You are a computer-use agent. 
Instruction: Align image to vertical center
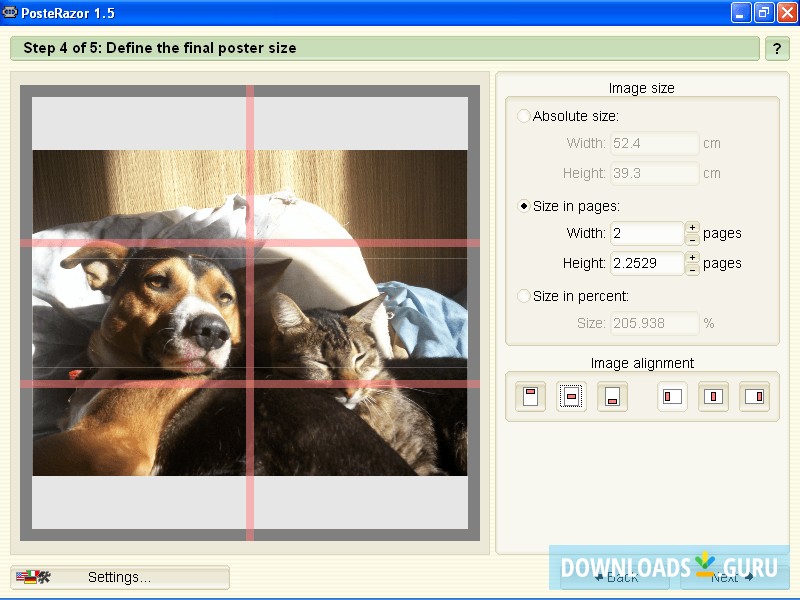[571, 396]
